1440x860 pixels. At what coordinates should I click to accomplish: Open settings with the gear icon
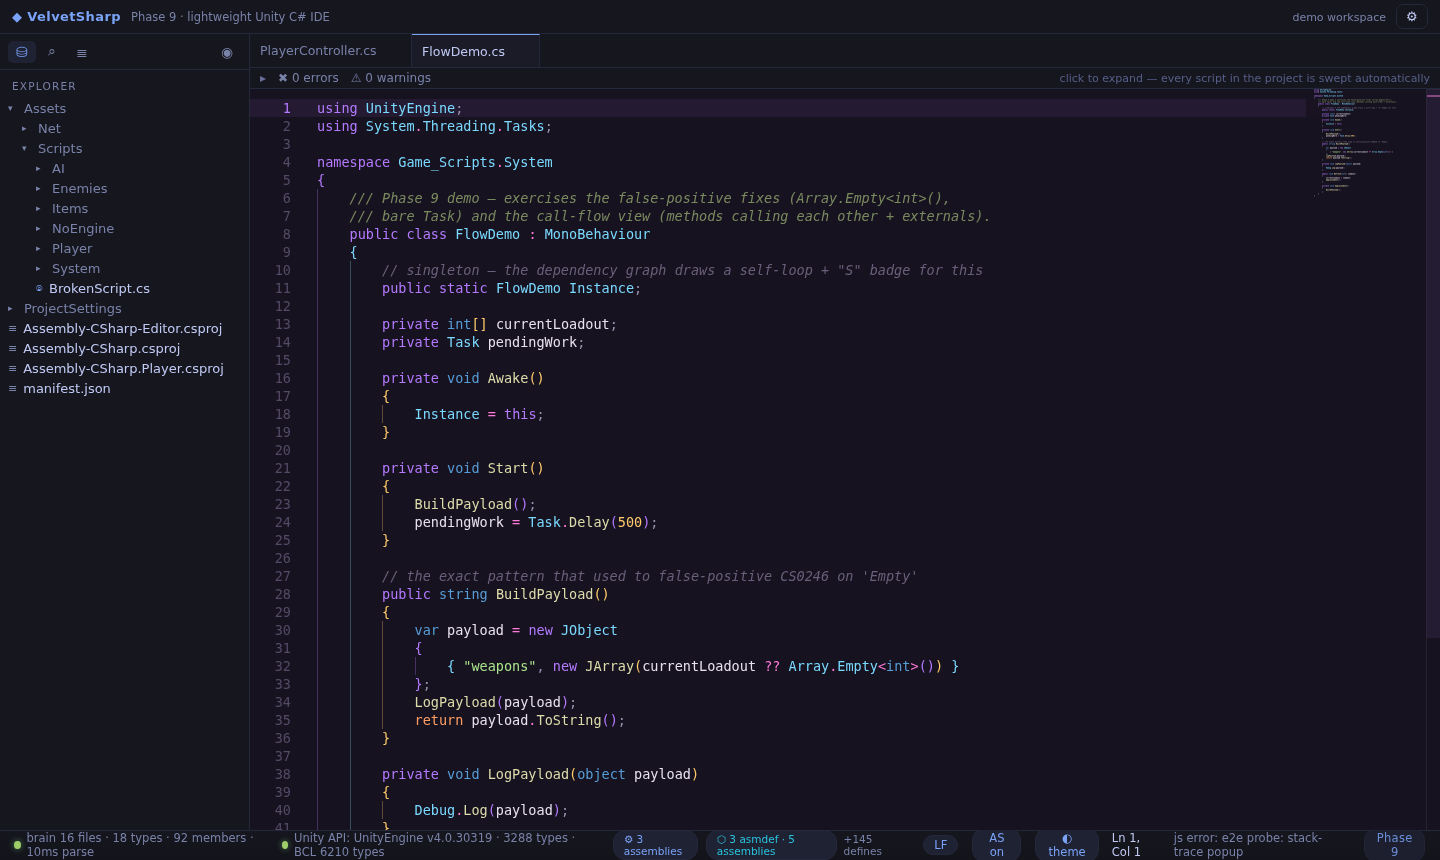[1412, 17]
